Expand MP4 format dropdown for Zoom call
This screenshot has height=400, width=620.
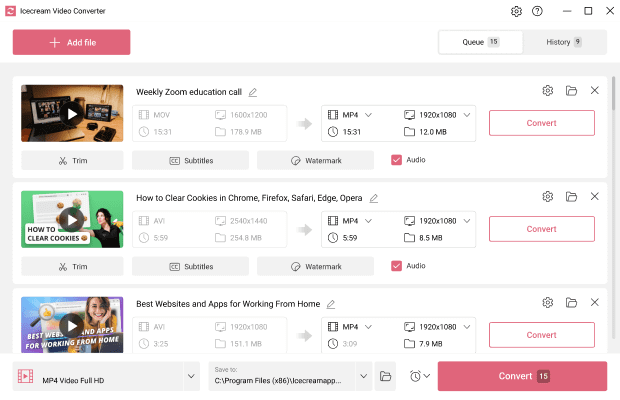(x=368, y=115)
